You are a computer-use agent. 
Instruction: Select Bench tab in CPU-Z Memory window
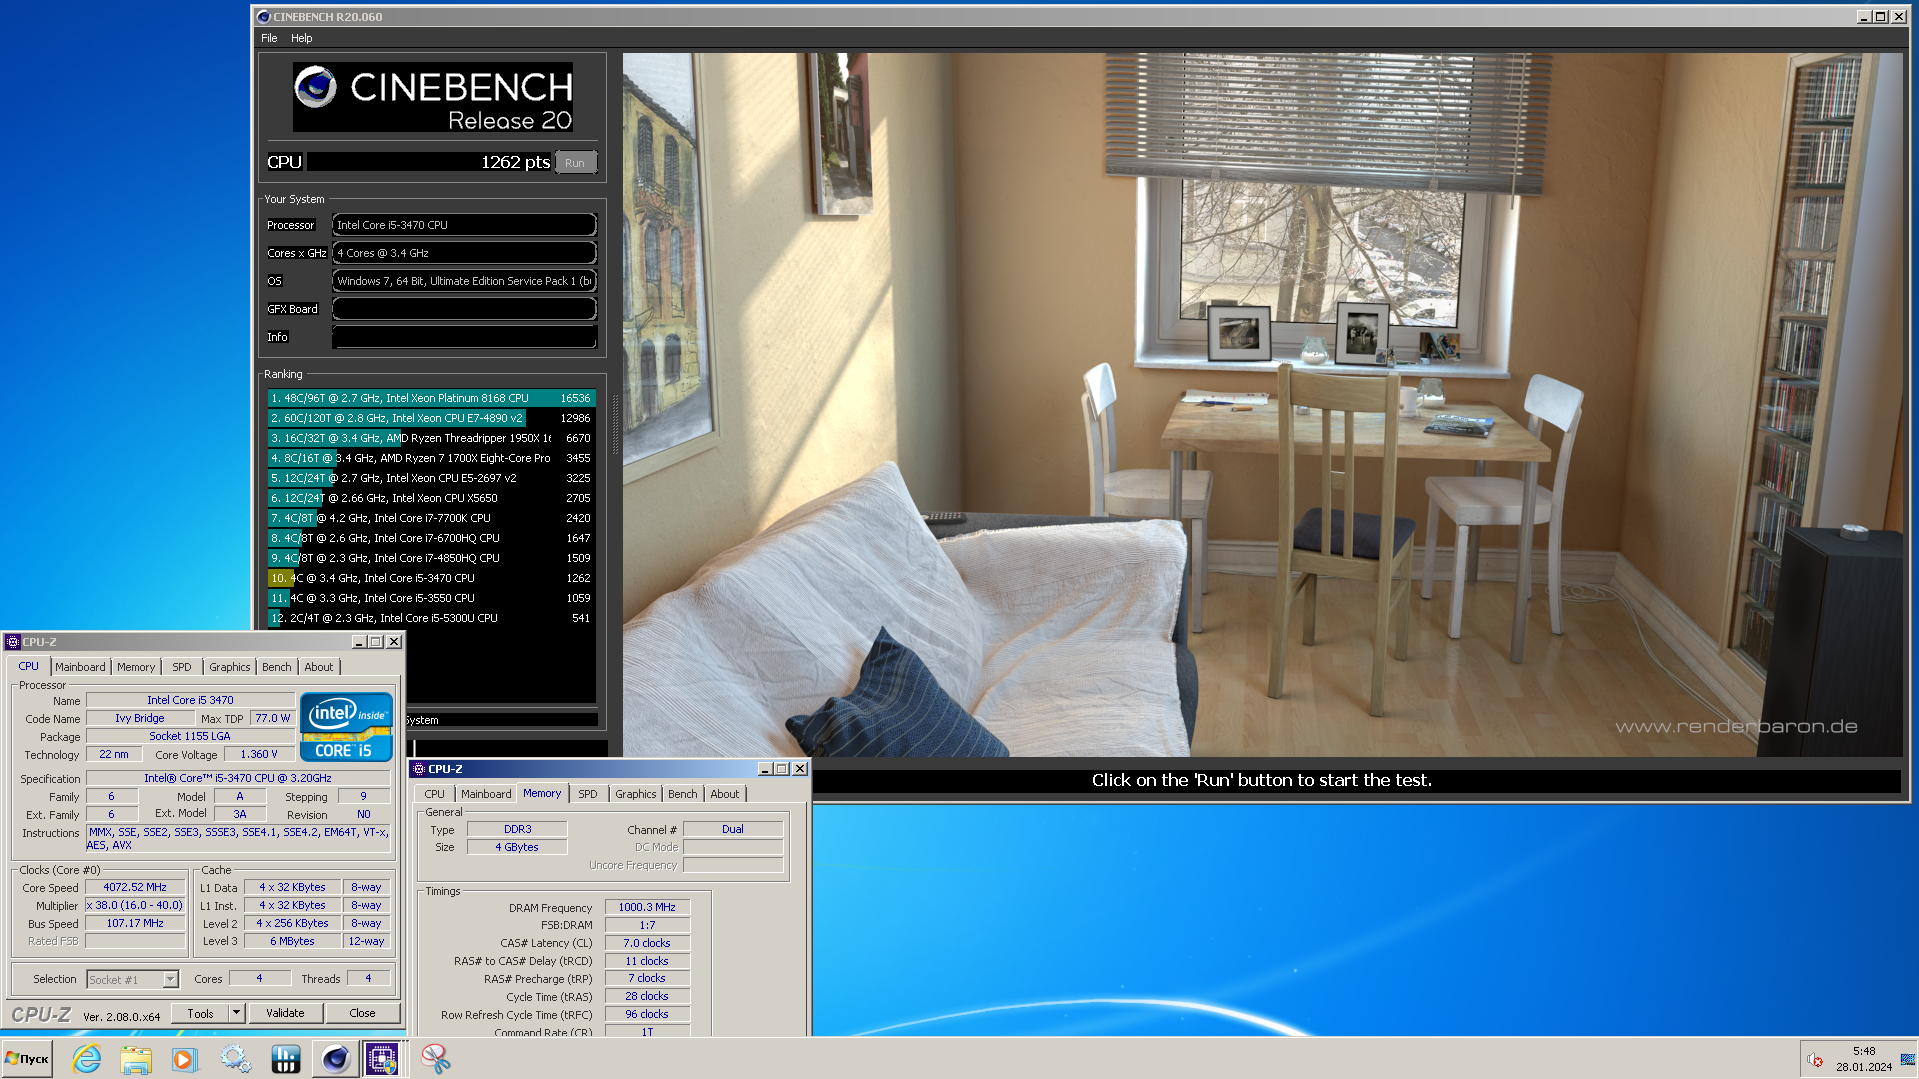click(x=683, y=794)
